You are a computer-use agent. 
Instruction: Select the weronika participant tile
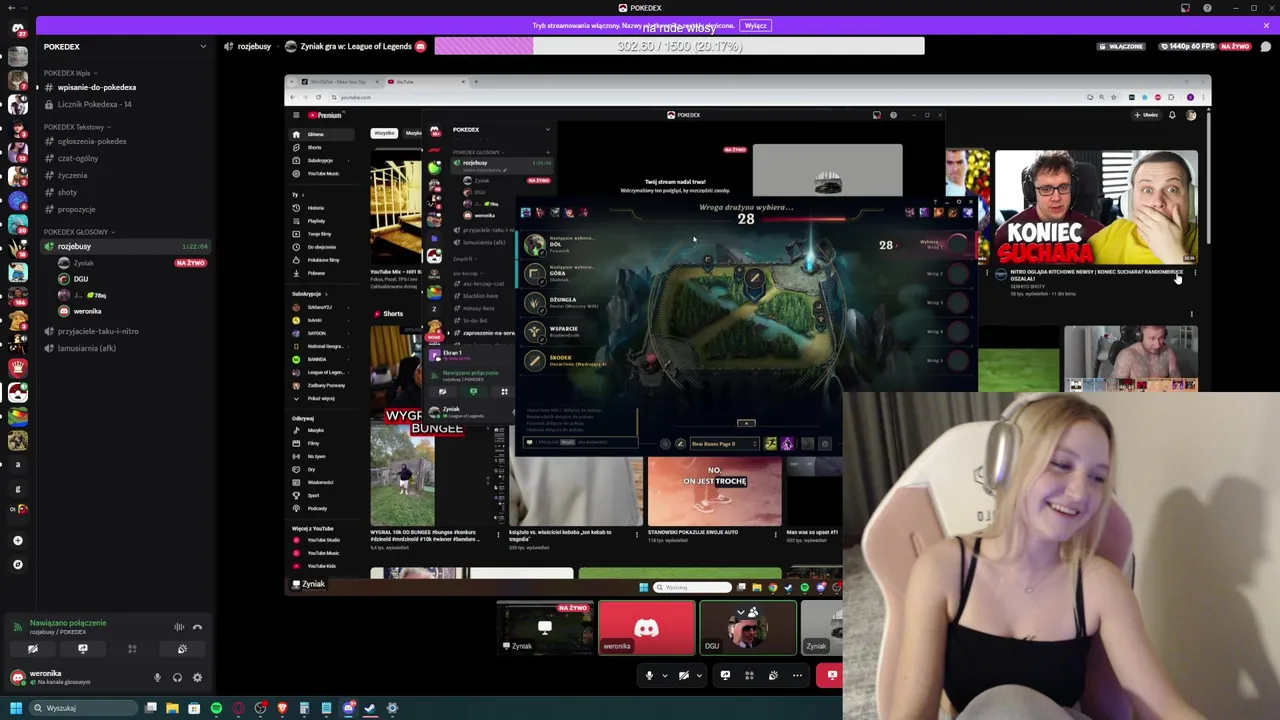(647, 629)
